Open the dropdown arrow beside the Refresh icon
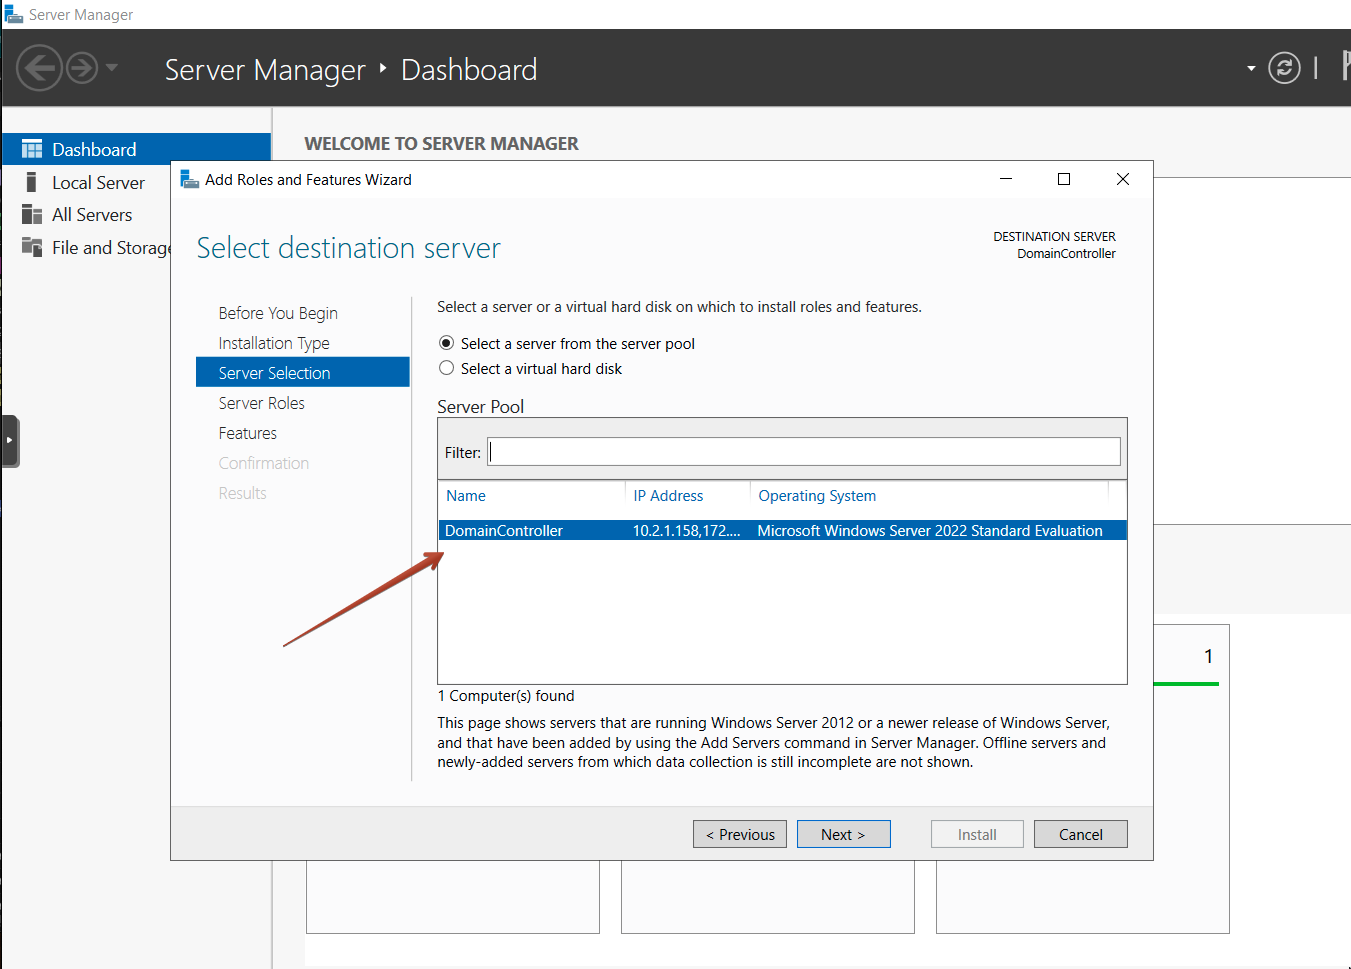The image size is (1351, 969). tap(1251, 69)
